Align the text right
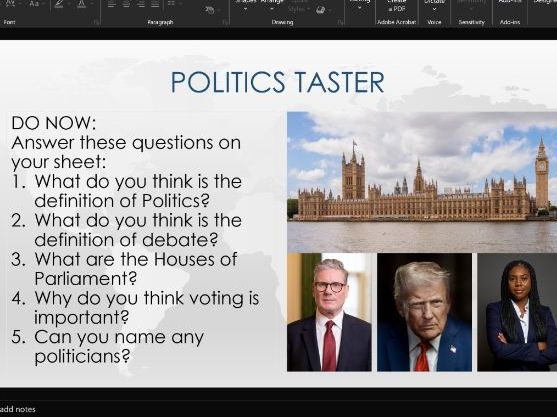This screenshot has height=417, width=557. [141, 4]
